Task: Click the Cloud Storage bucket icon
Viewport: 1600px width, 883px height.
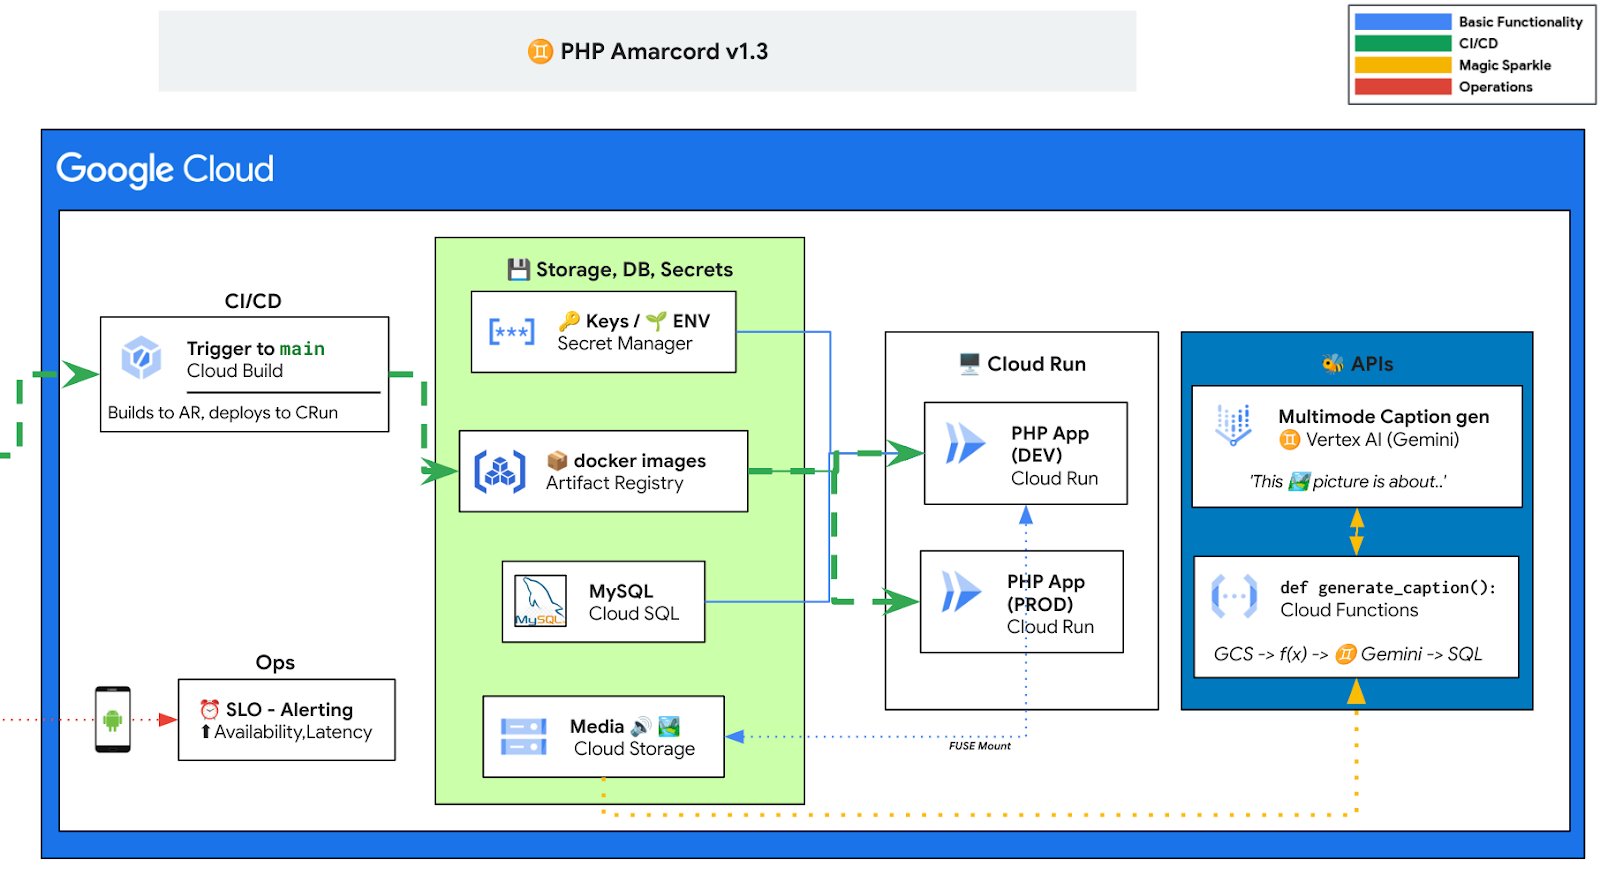Action: (523, 737)
